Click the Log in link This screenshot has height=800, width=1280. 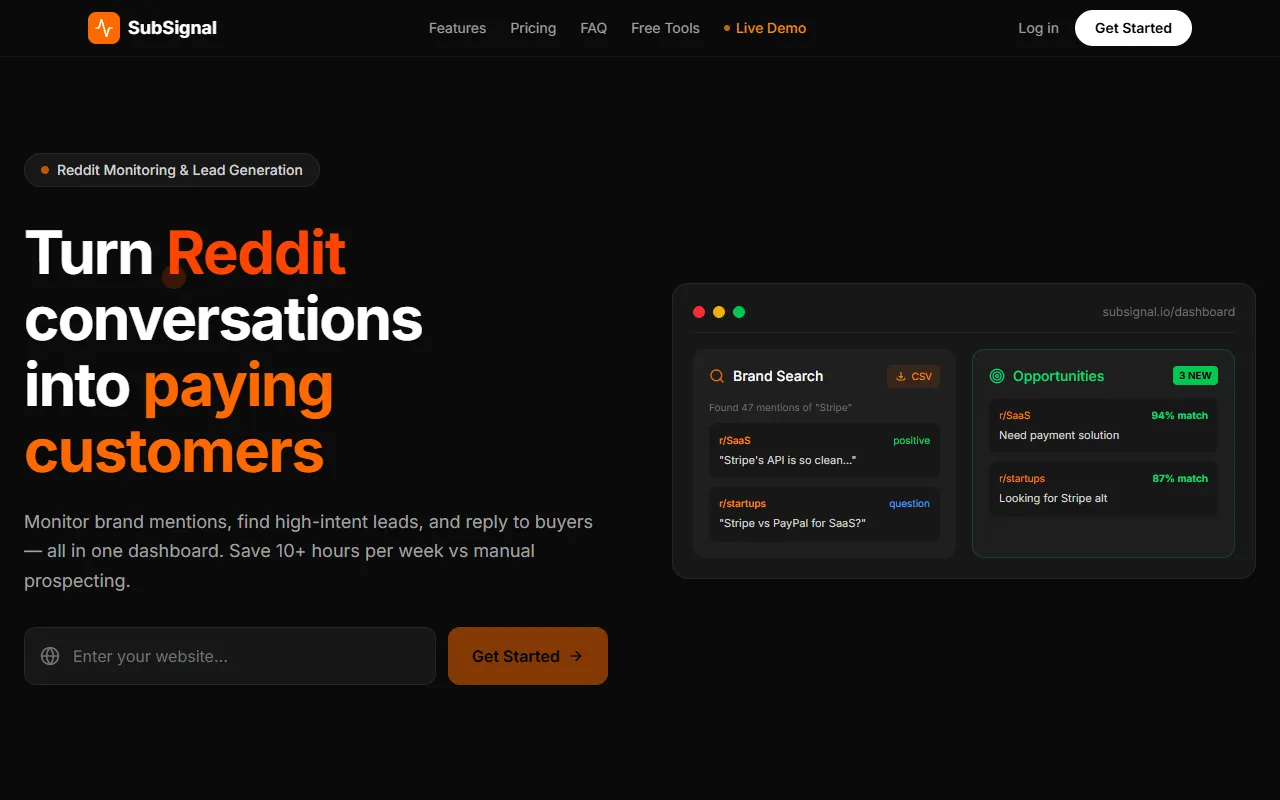[1038, 28]
